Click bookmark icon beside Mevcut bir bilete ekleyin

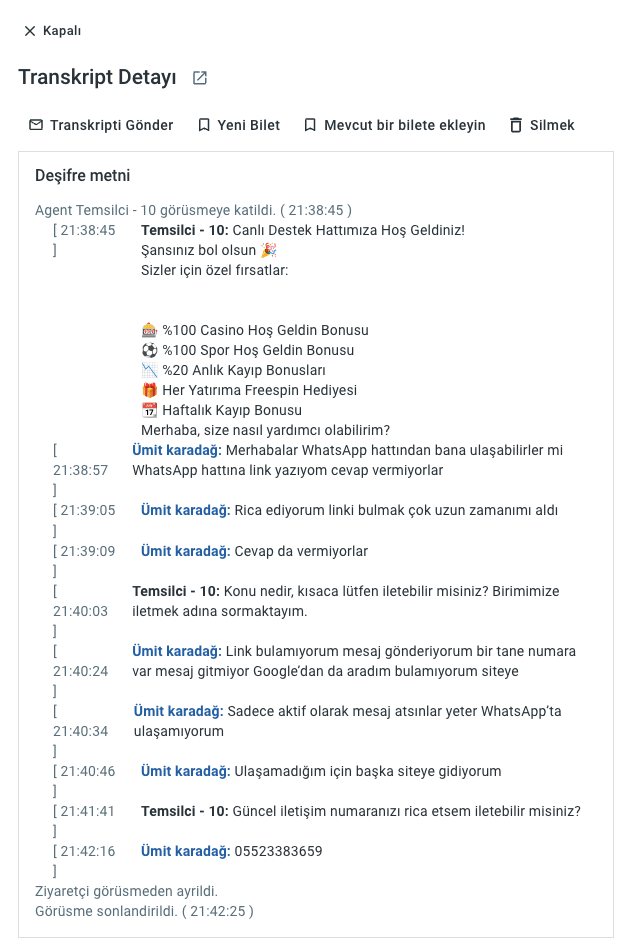click(x=310, y=125)
